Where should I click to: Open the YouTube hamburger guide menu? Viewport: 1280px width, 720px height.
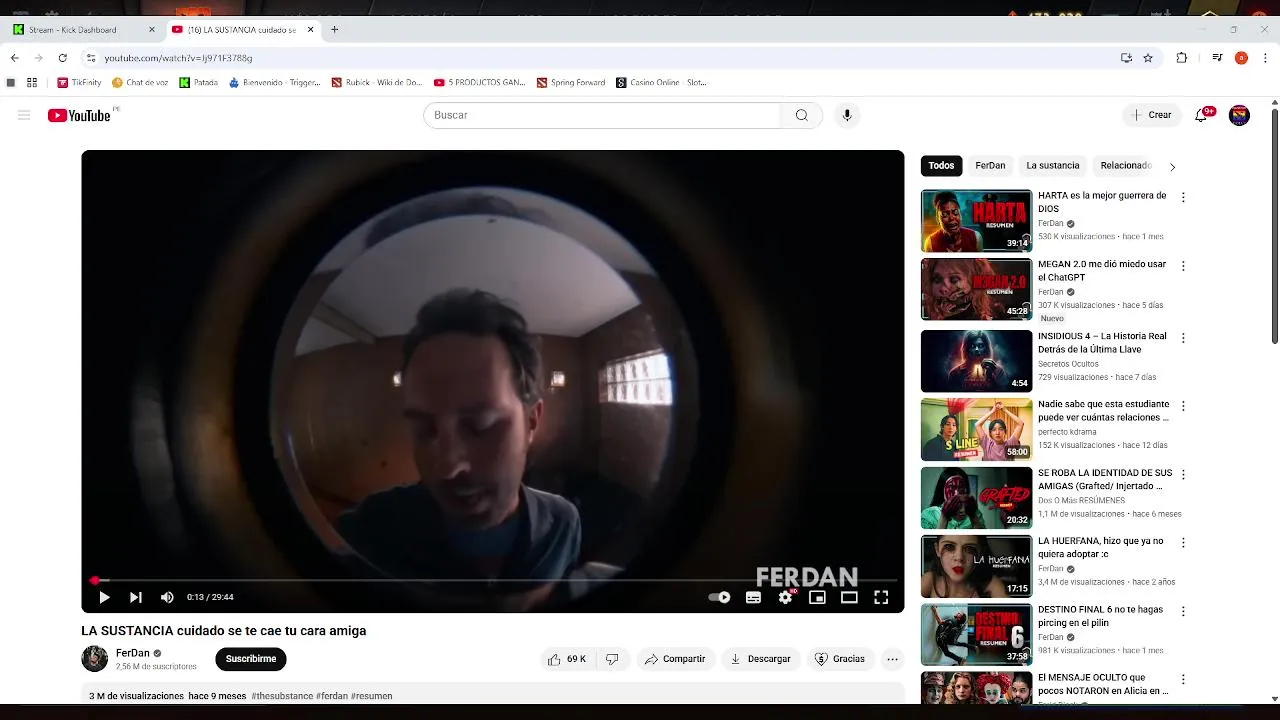click(24, 115)
